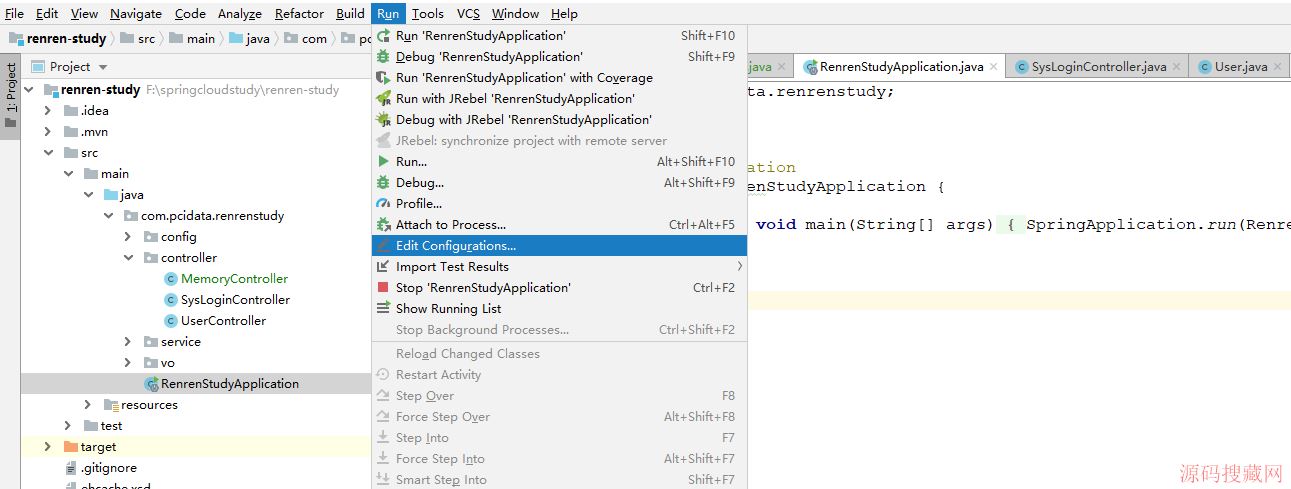This screenshot has width=1291, height=489.
Task: Open MemoryController class in project tree
Action: pos(233,279)
